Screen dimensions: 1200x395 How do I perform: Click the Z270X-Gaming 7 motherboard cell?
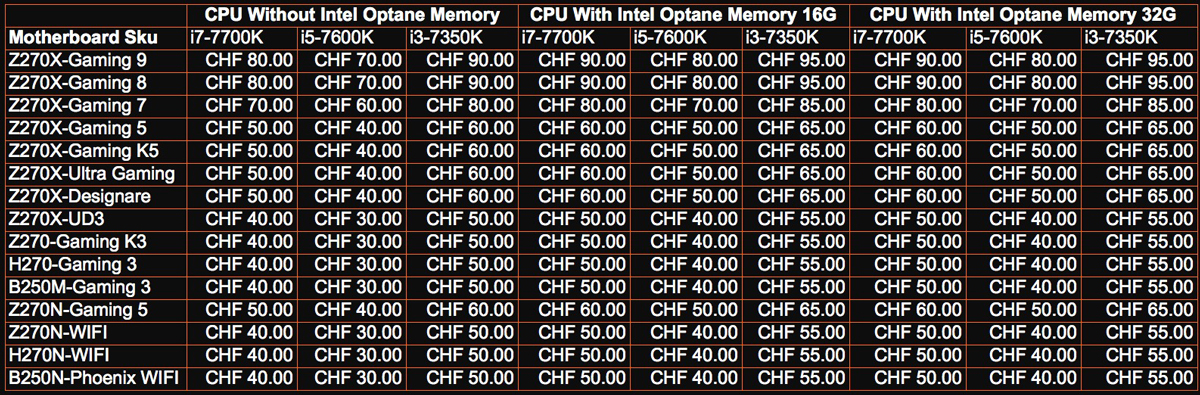click(x=77, y=104)
